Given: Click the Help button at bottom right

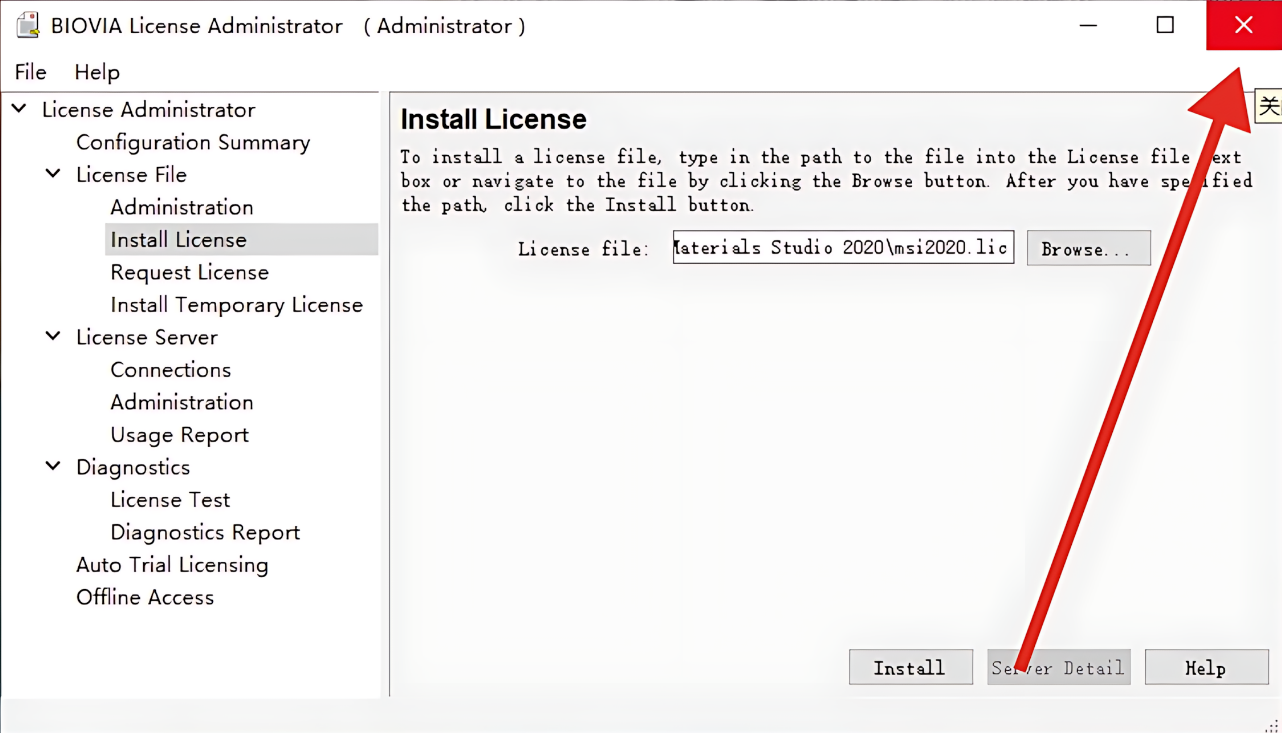Looking at the screenshot, I should 1206,667.
